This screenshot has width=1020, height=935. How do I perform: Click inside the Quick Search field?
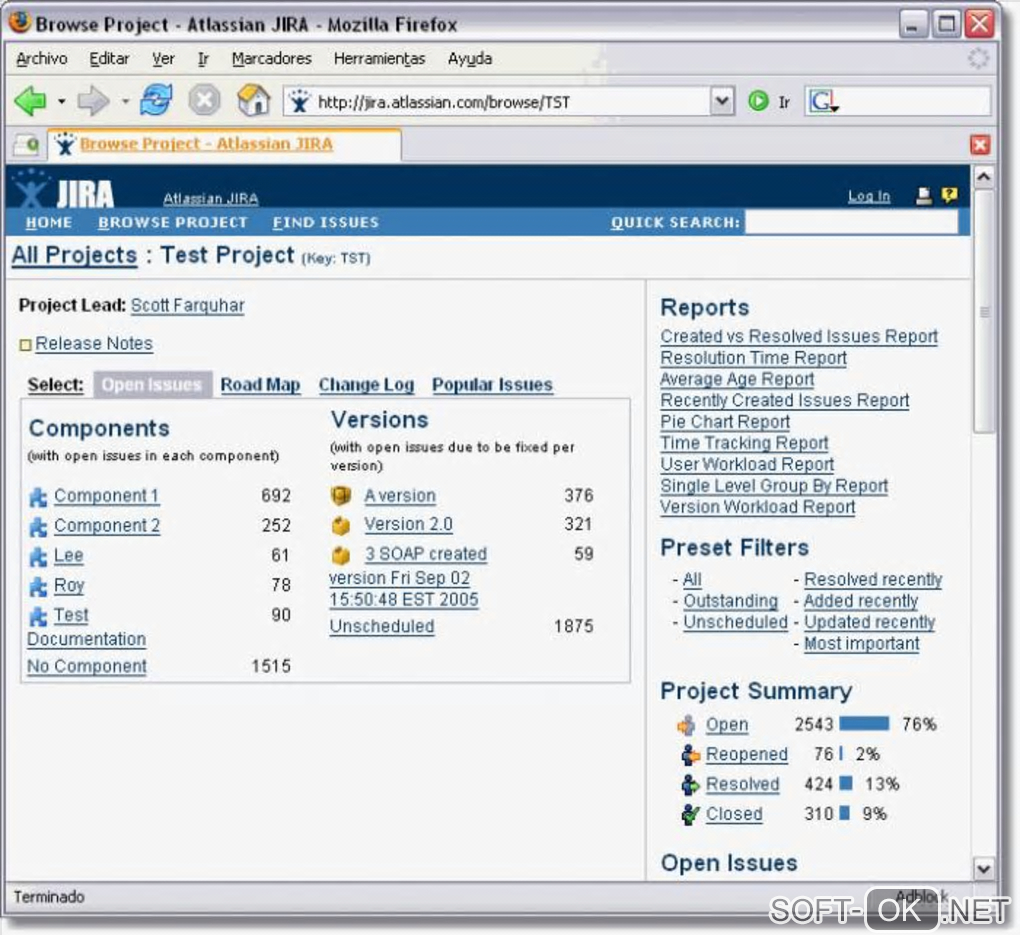tap(852, 223)
